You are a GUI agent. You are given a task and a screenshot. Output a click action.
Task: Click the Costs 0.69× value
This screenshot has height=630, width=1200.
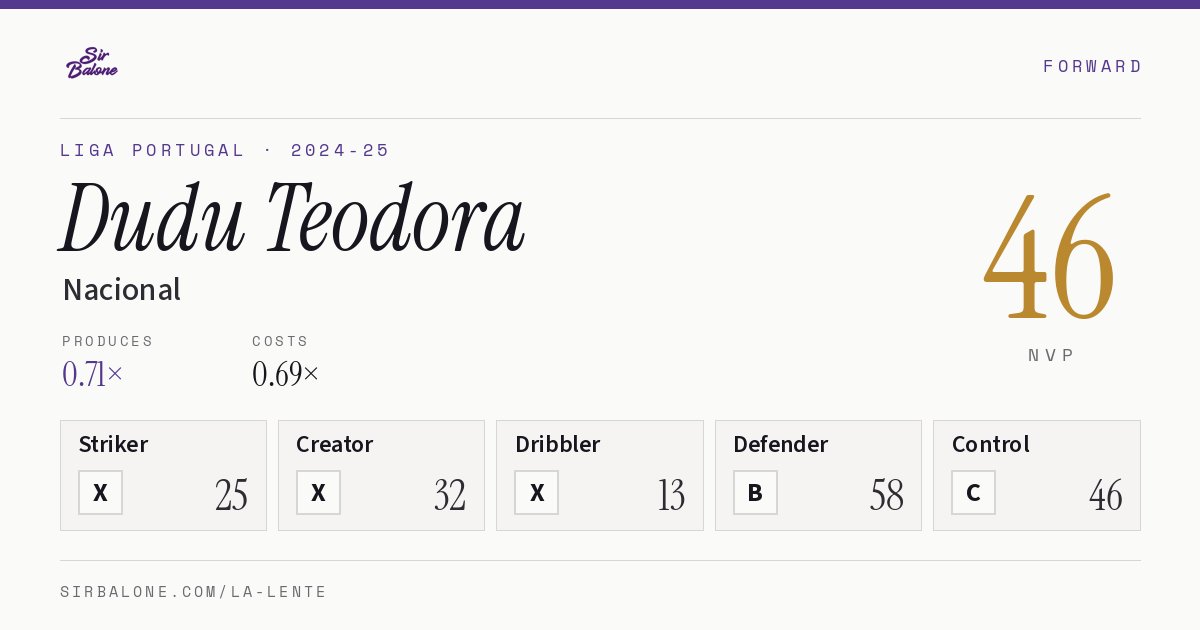[x=286, y=374]
